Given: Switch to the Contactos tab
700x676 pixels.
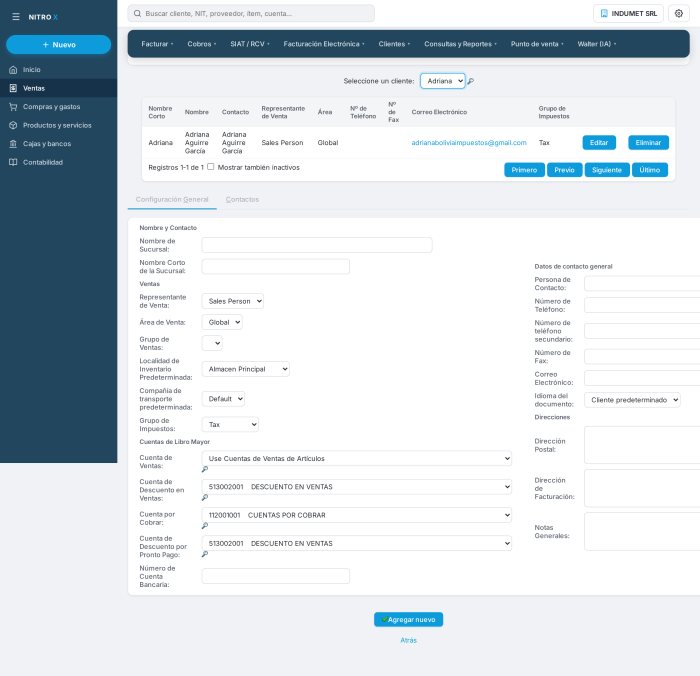Looking at the screenshot, I should coord(242,199).
